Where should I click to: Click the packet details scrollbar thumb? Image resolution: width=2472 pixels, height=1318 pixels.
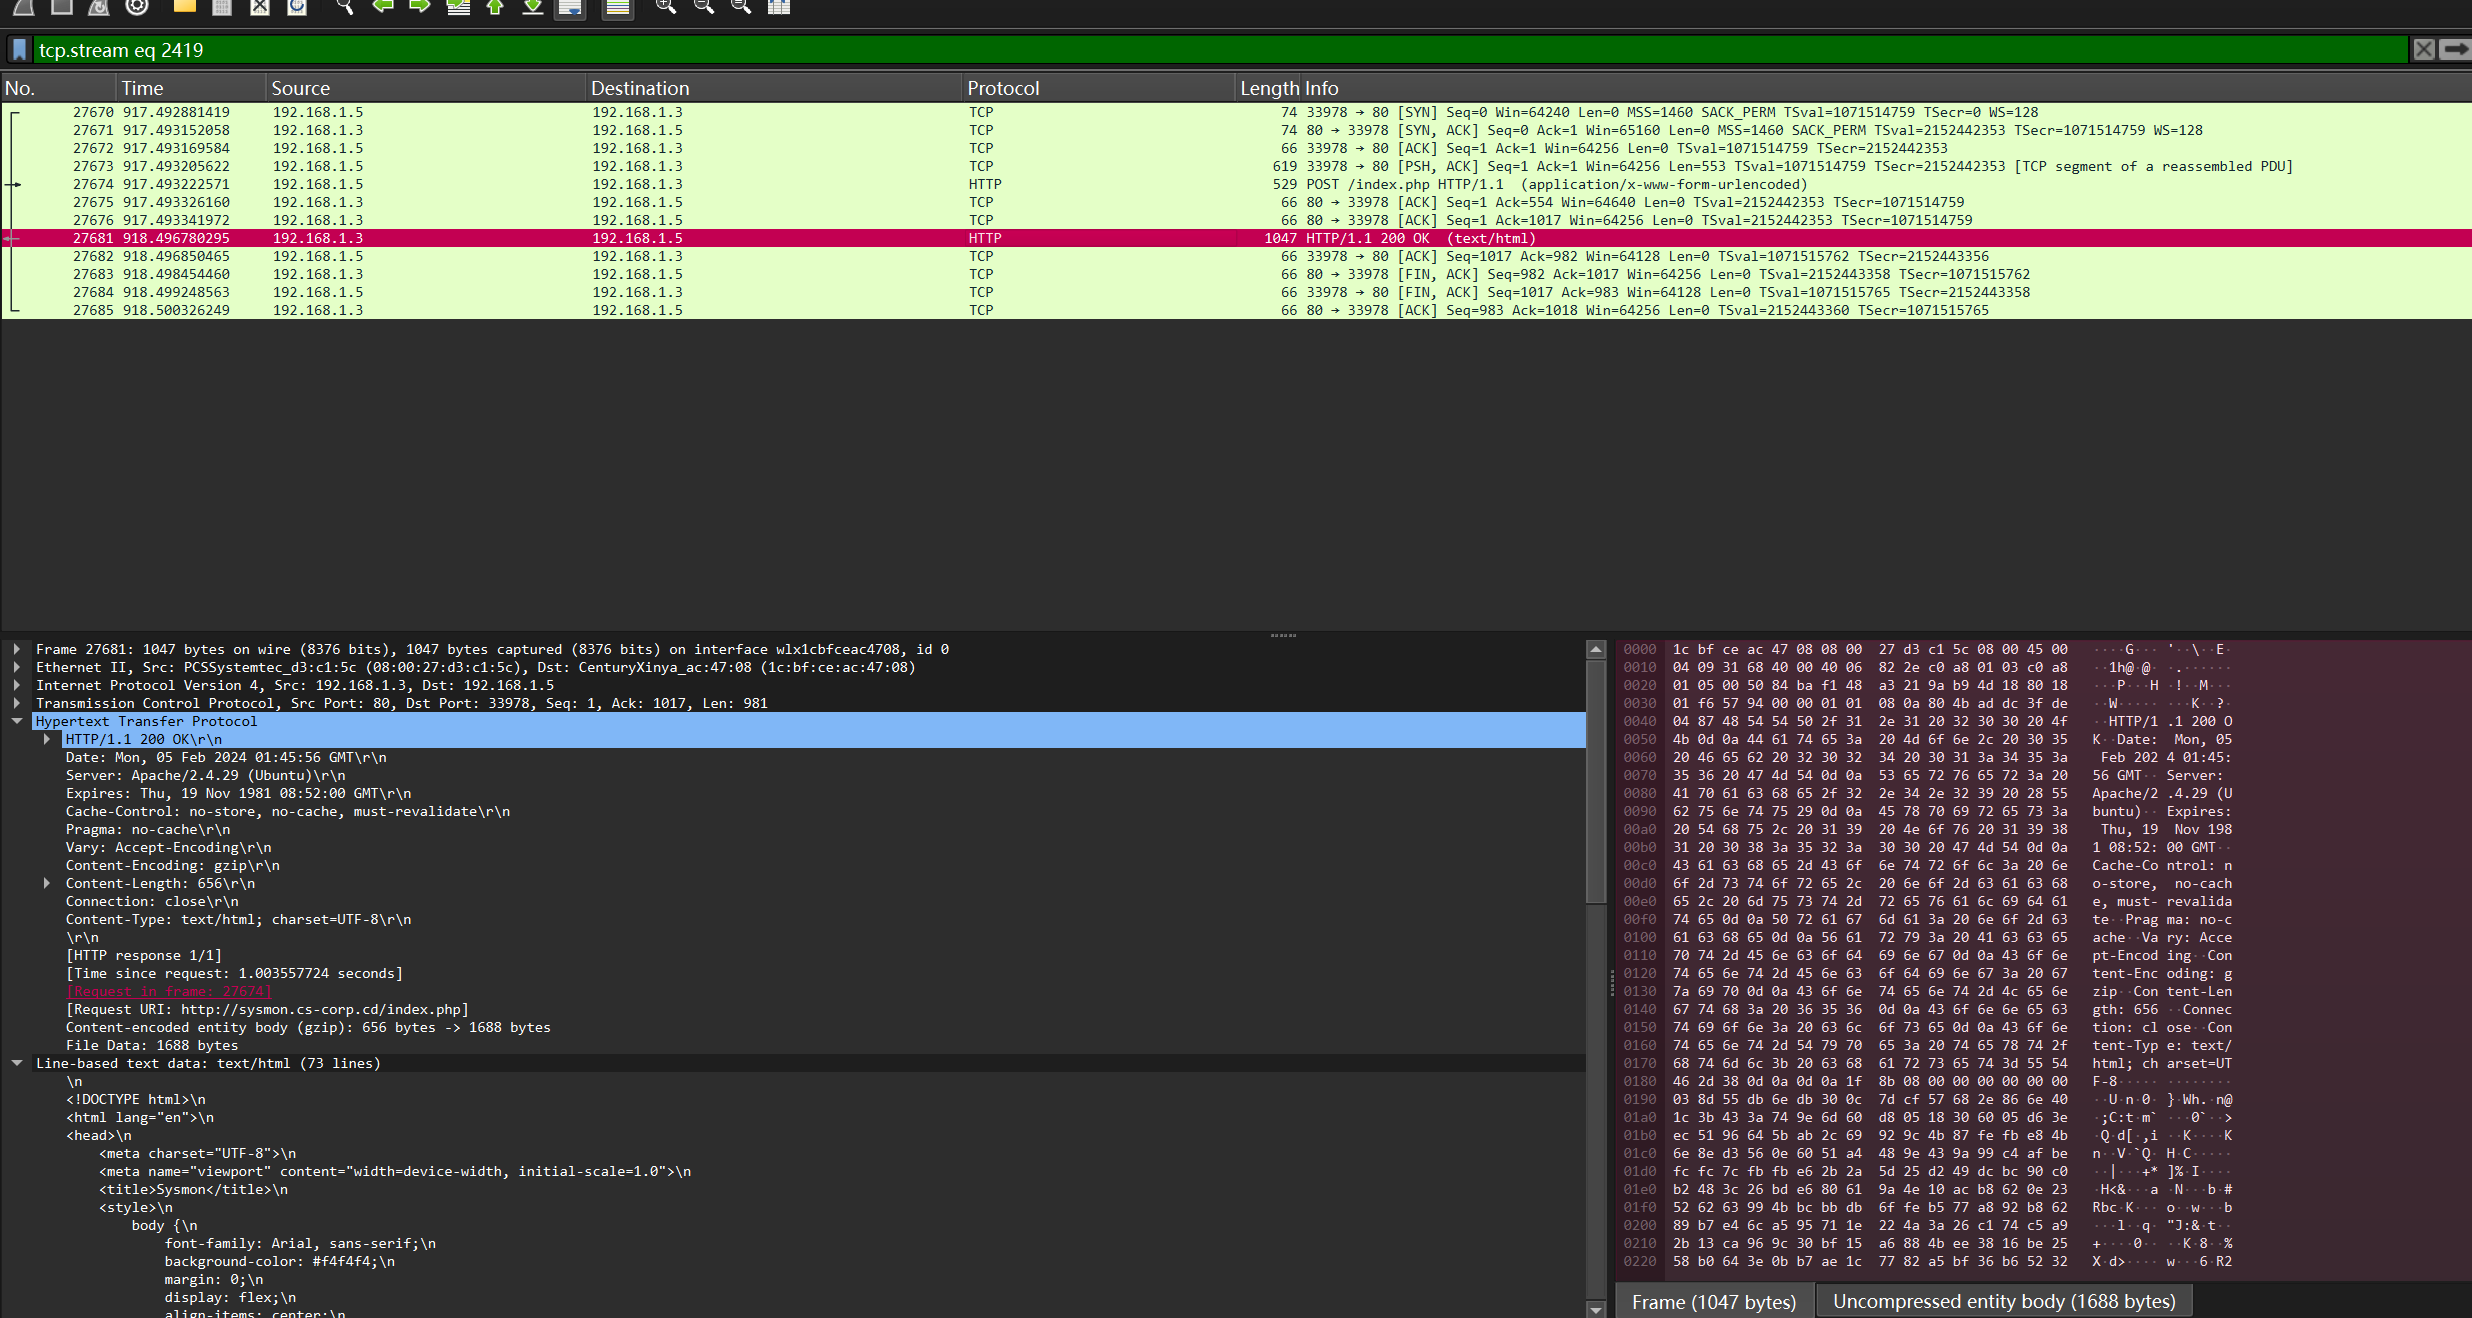[1596, 780]
